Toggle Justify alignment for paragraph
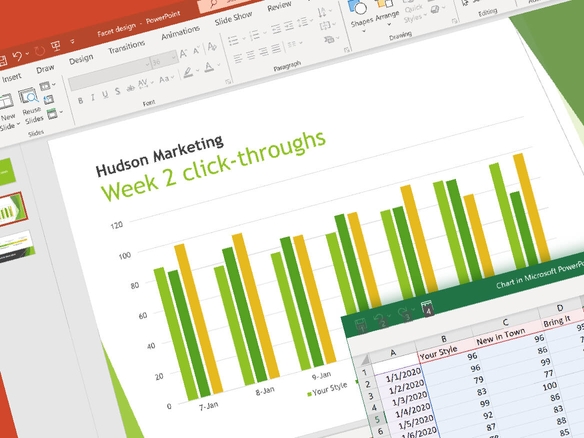584x438 pixels. tap(276, 48)
